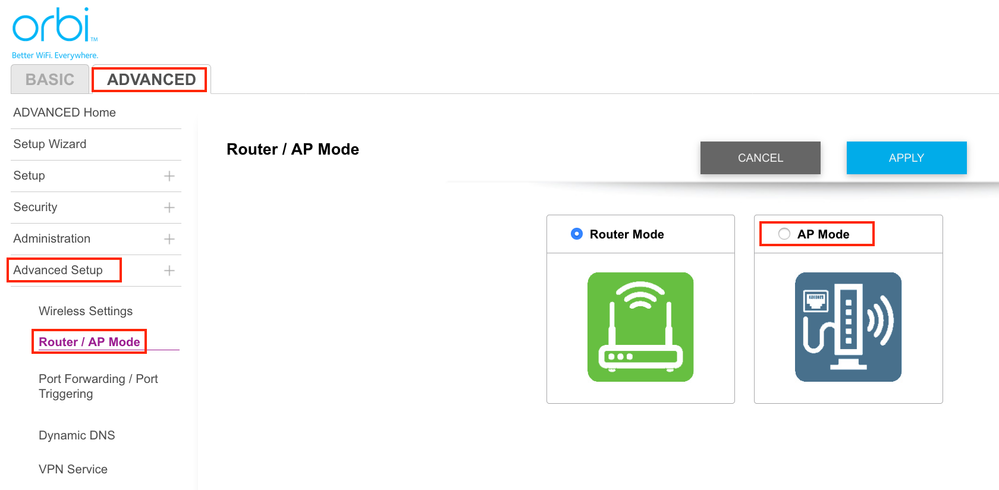The height and width of the screenshot is (490, 999).
Task: Expand the Setup menu section
Action: (x=169, y=176)
